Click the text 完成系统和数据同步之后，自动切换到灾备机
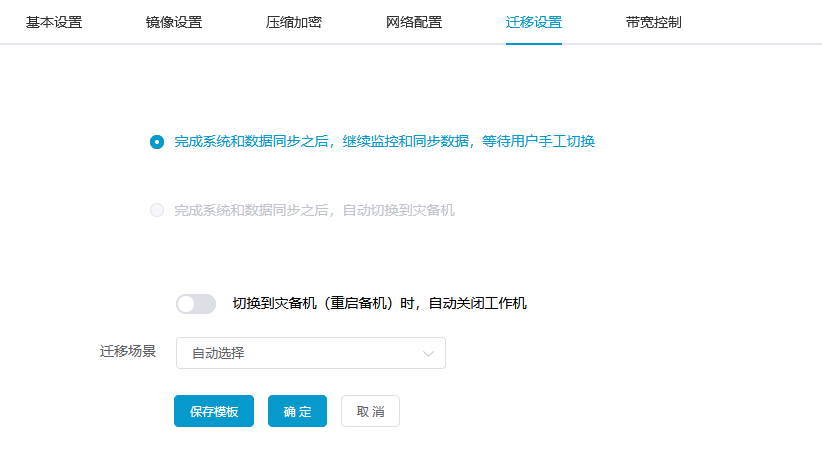Screen dimensions: 822x455 tap(315, 210)
